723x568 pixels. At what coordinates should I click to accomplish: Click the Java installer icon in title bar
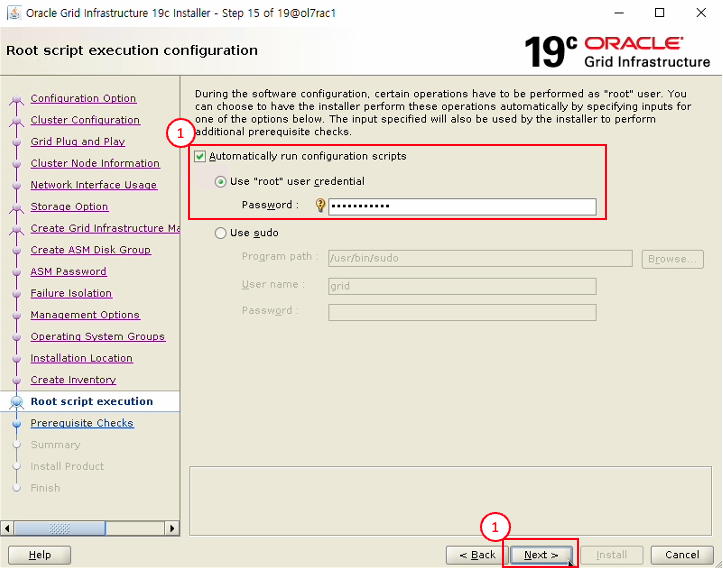pyautogui.click(x=13, y=12)
